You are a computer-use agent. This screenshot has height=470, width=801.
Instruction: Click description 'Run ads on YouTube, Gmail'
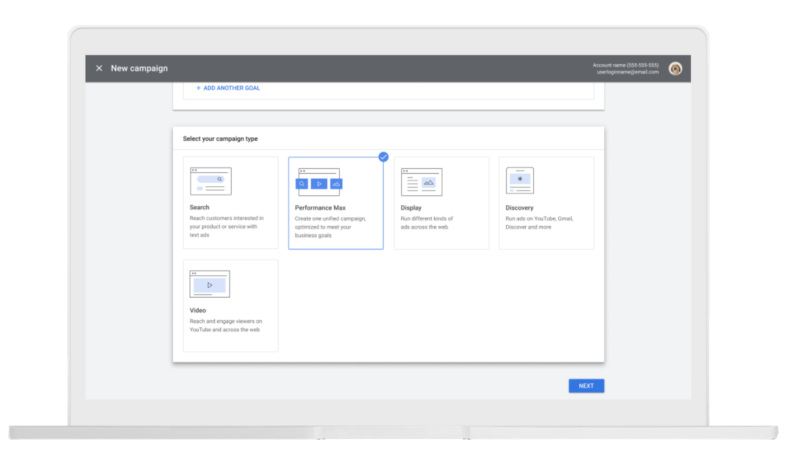click(539, 219)
